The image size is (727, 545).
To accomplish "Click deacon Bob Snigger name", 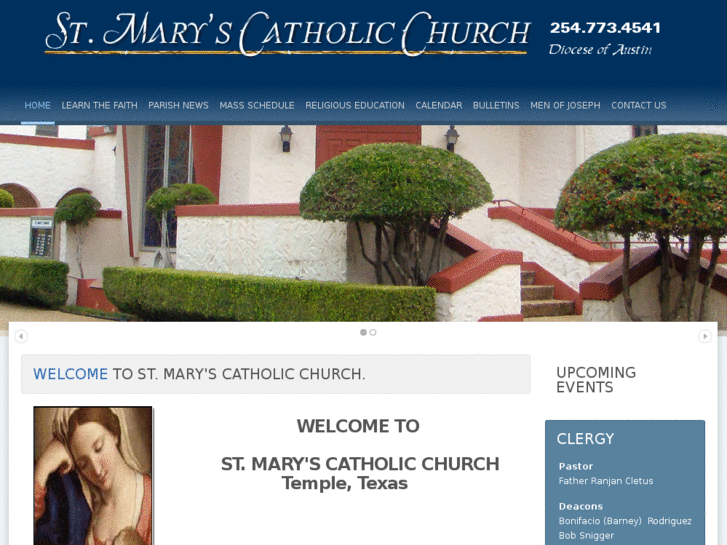I will coord(586,535).
